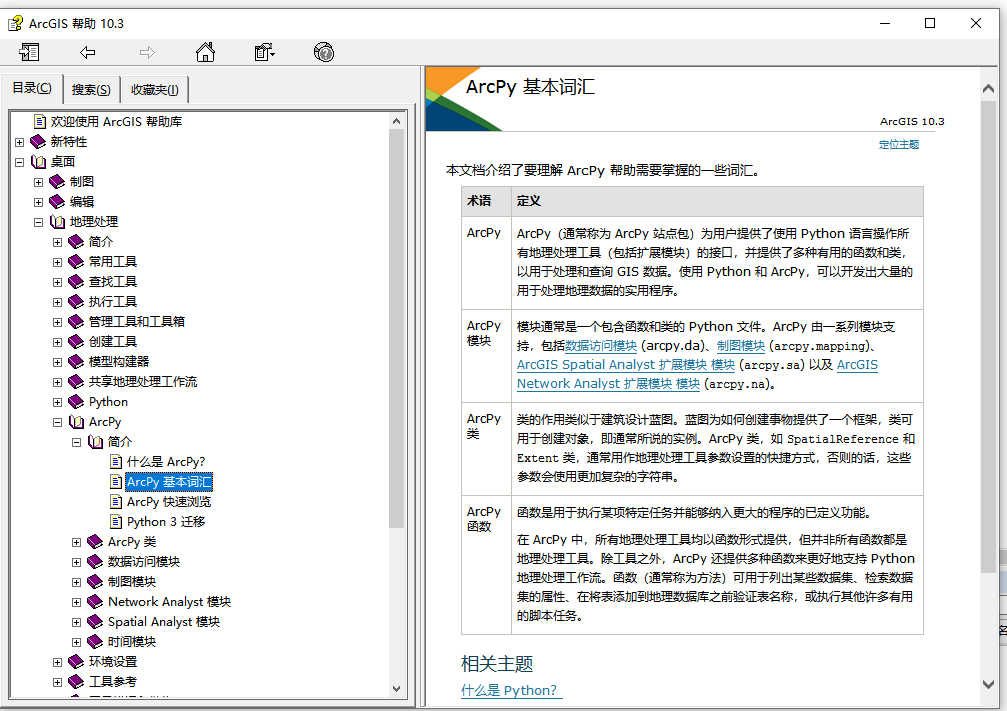This screenshot has height=711, width=1007.
Task: Click the contents tree scroll-up arrow
Action: click(396, 121)
